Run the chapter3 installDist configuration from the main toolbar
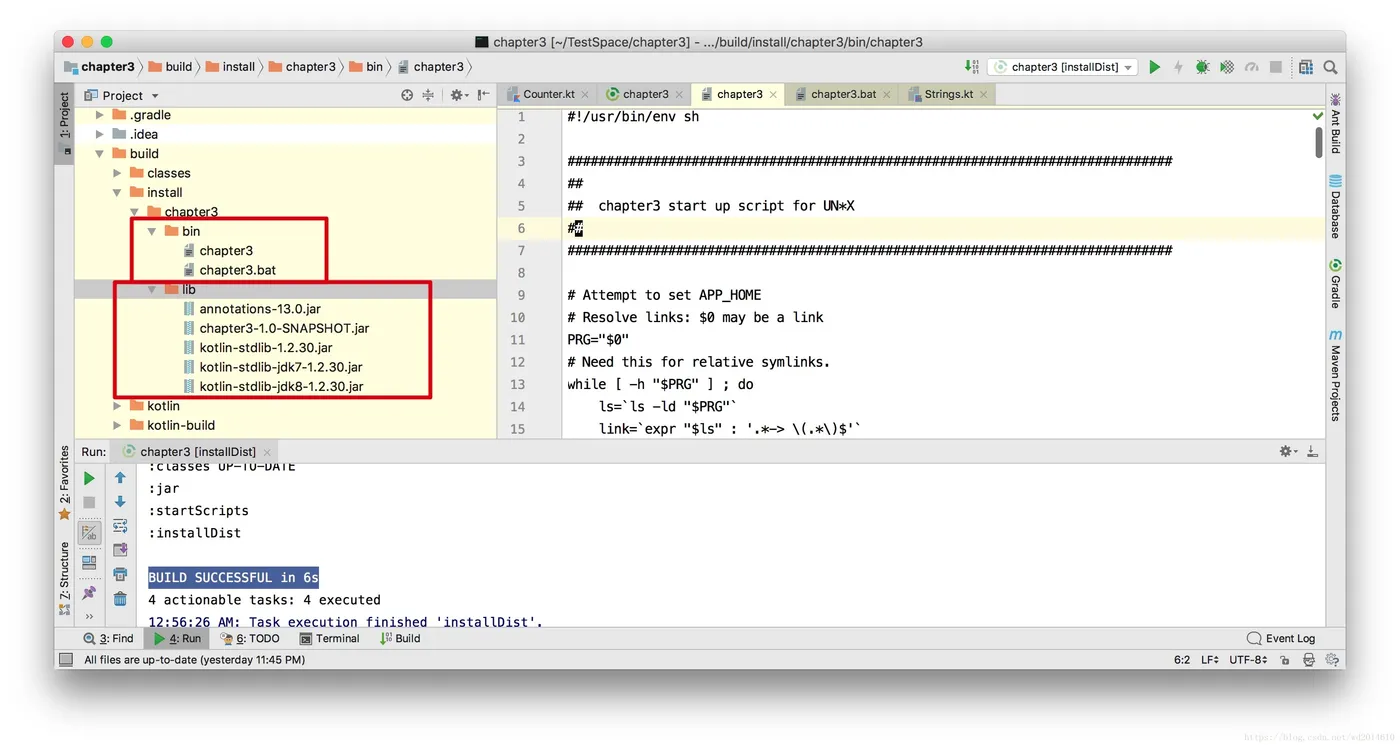Screen dimensions: 1400x747 (x=1155, y=67)
